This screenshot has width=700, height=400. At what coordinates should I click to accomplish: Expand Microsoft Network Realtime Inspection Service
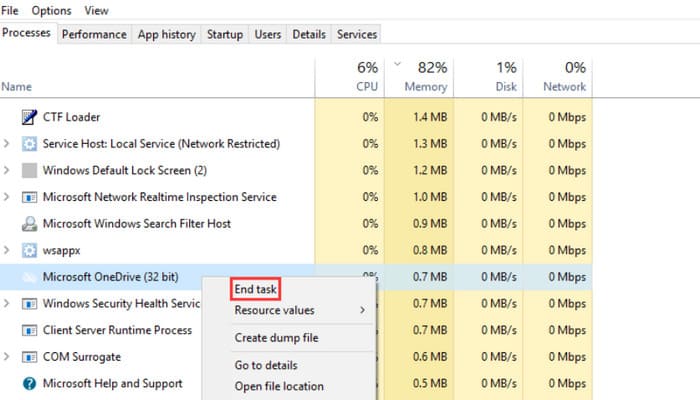click(x=6, y=197)
